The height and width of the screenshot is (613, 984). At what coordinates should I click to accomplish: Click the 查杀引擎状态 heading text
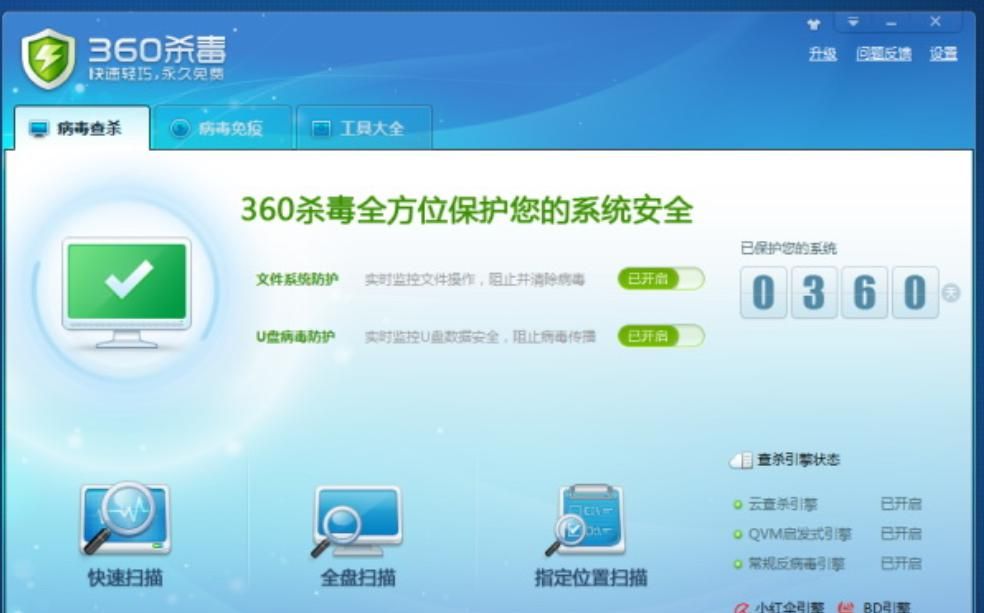[x=798, y=461]
